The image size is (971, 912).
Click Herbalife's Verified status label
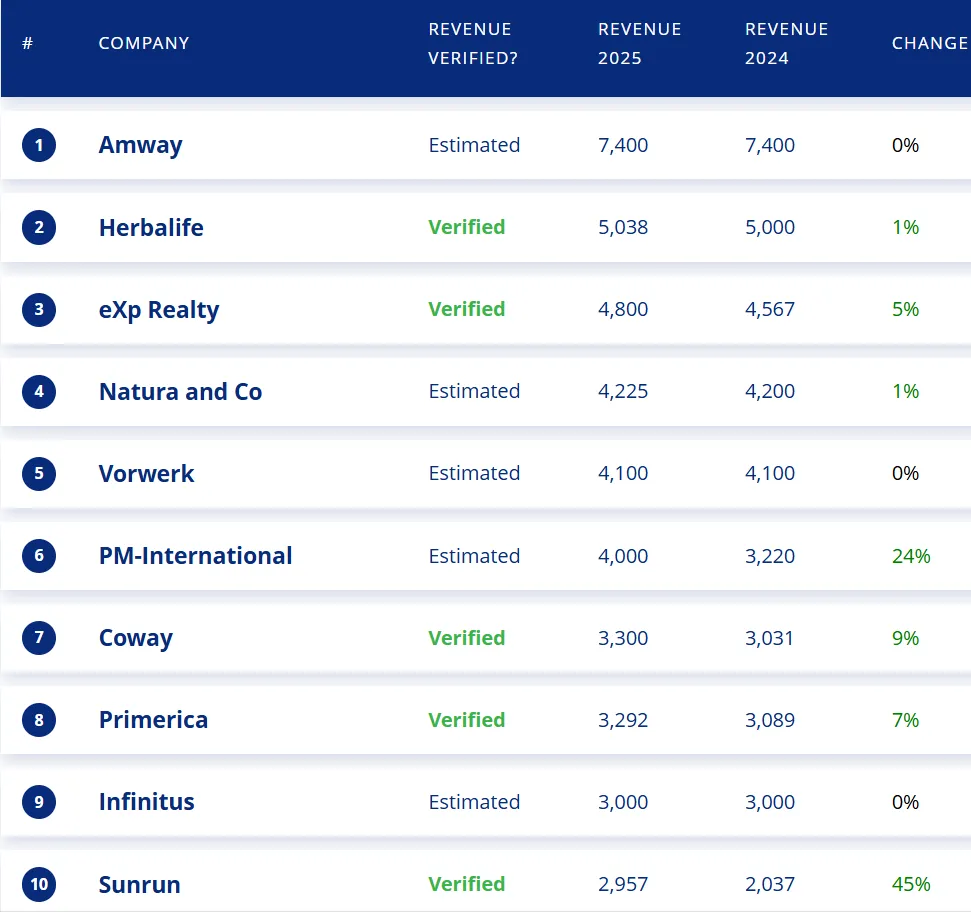(x=466, y=227)
